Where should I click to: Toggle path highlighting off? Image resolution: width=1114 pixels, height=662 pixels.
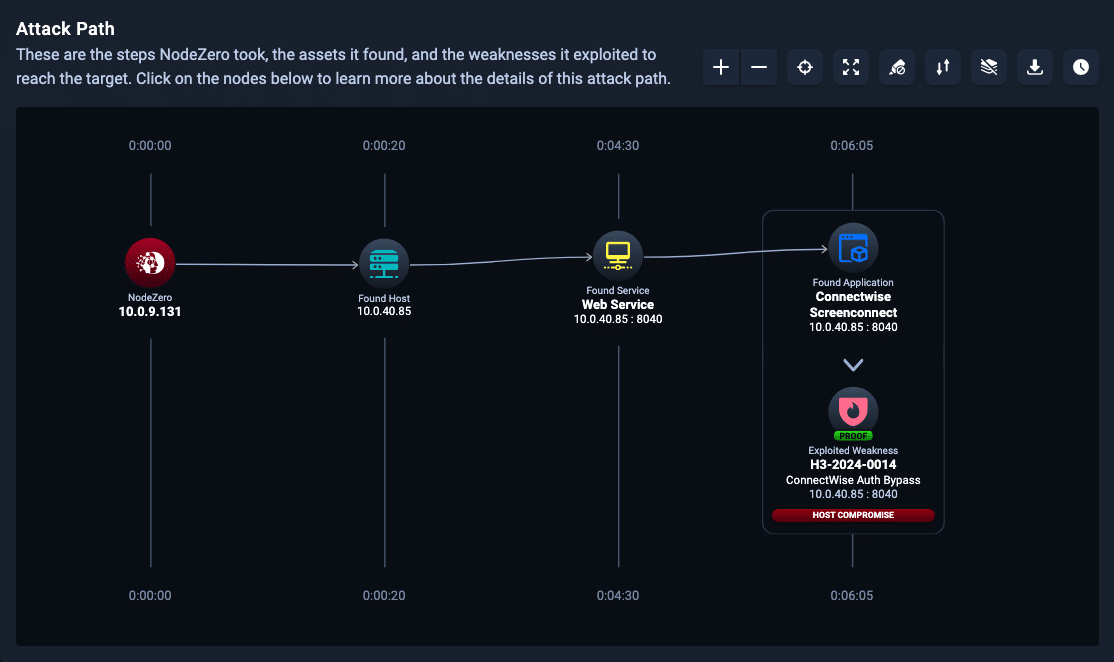pyautogui.click(x=897, y=67)
